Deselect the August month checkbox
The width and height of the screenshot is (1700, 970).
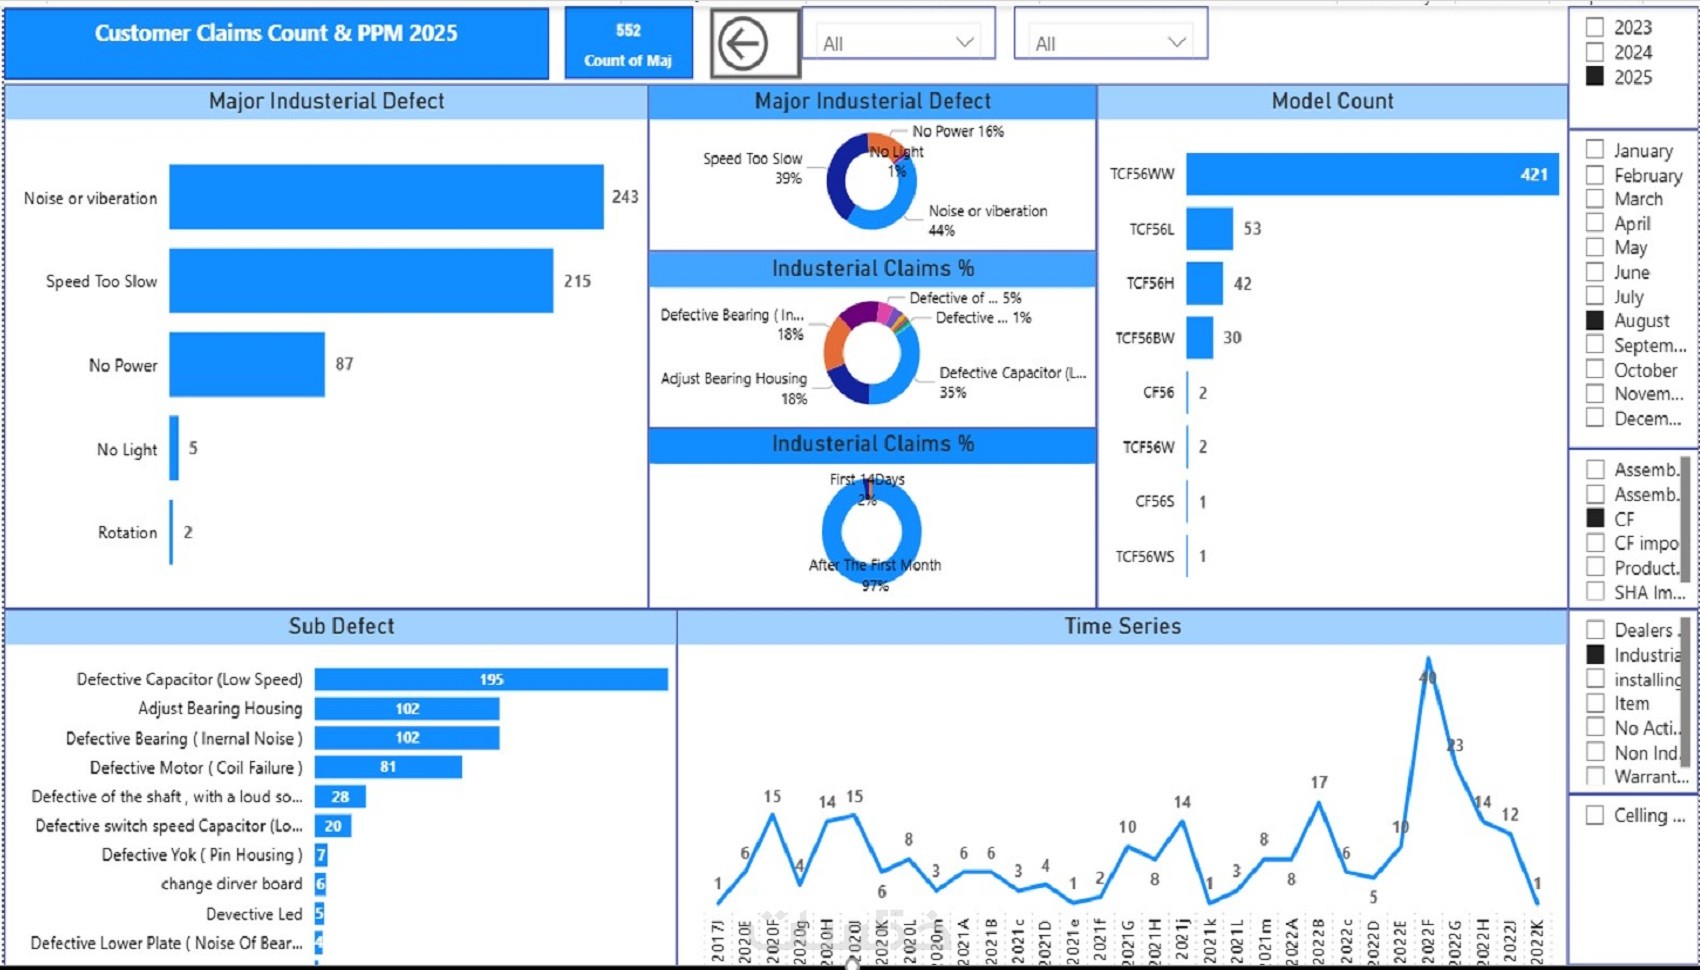(x=1595, y=320)
